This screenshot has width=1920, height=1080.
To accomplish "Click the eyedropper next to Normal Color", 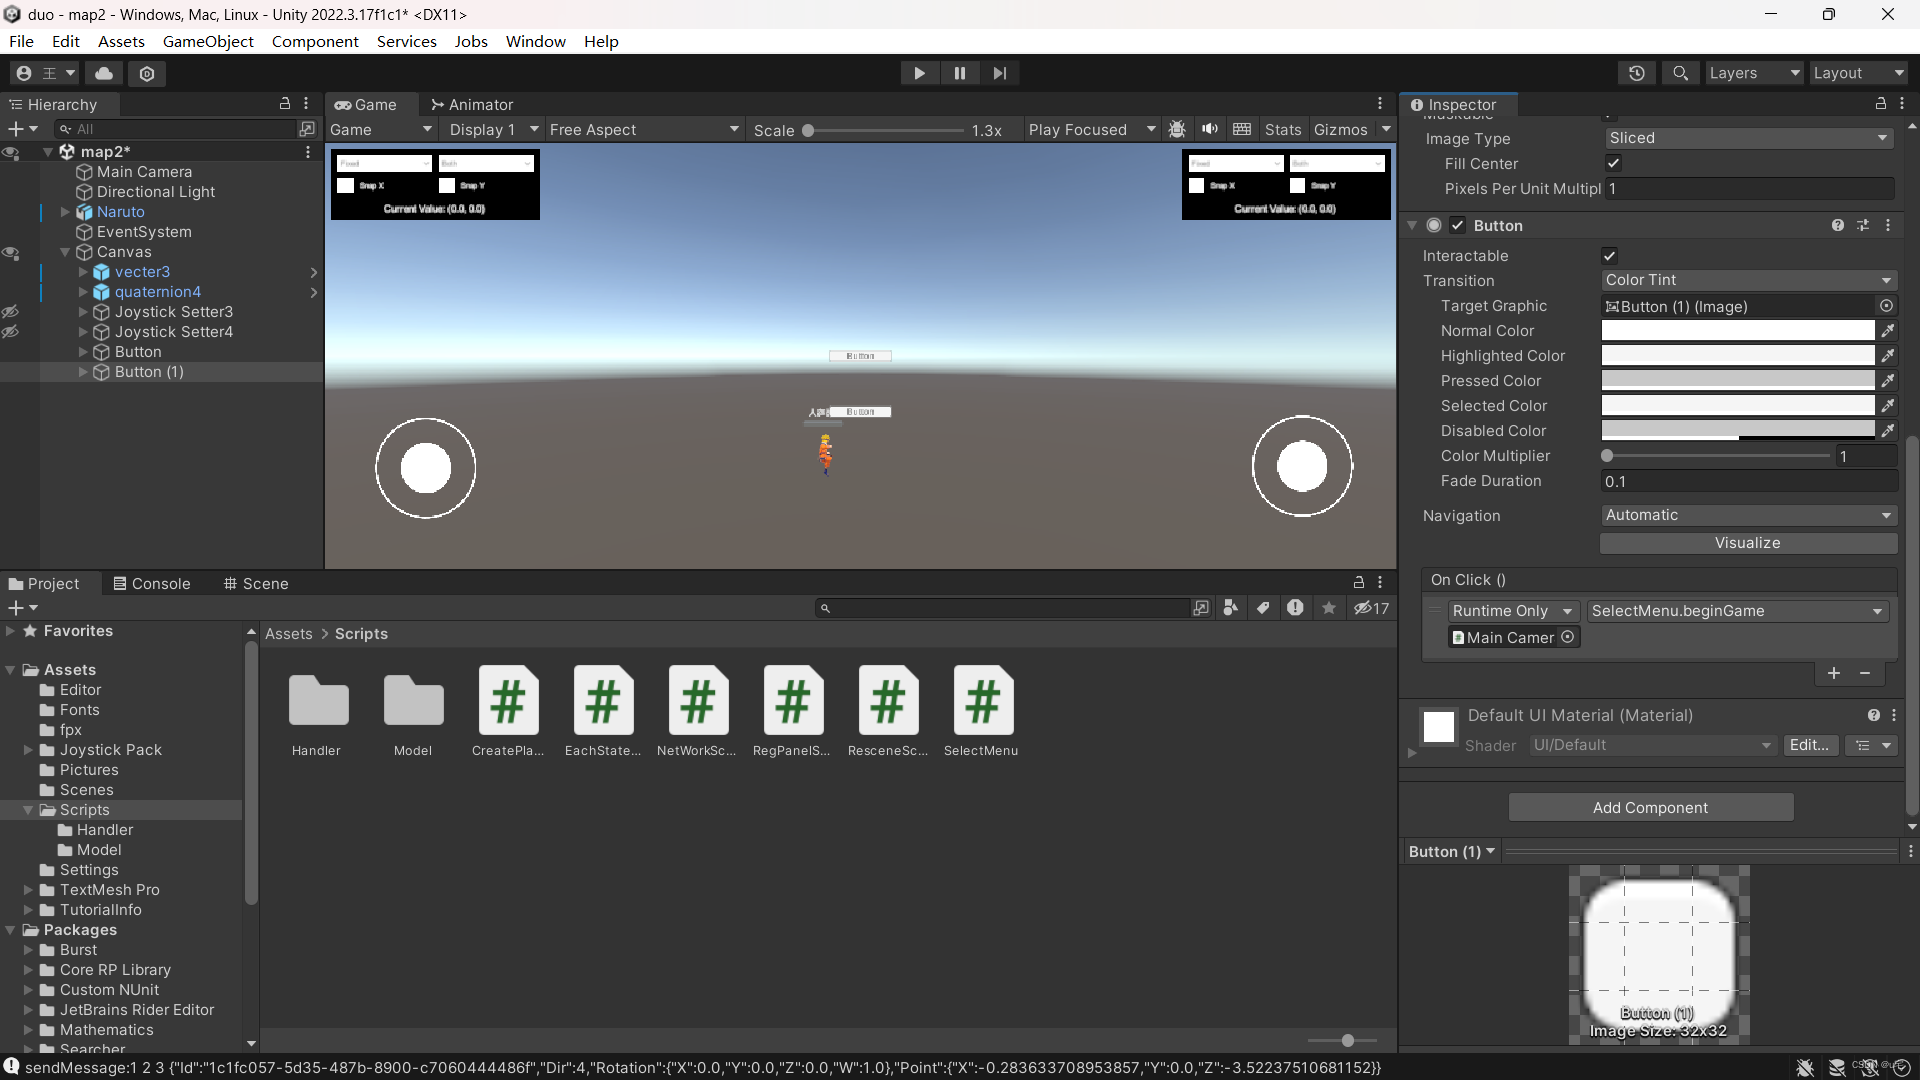I will (x=1888, y=331).
